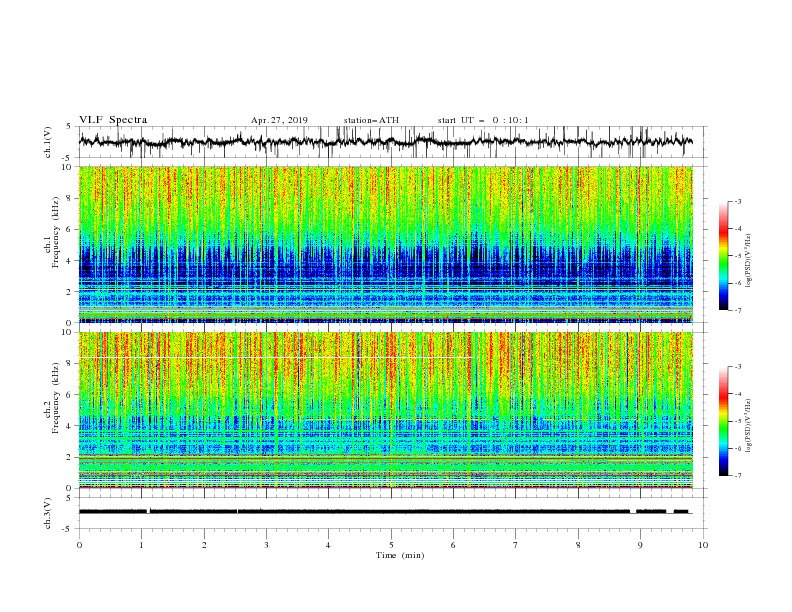
Task: Click time axis tick label "0"
Action: click(x=79, y=545)
